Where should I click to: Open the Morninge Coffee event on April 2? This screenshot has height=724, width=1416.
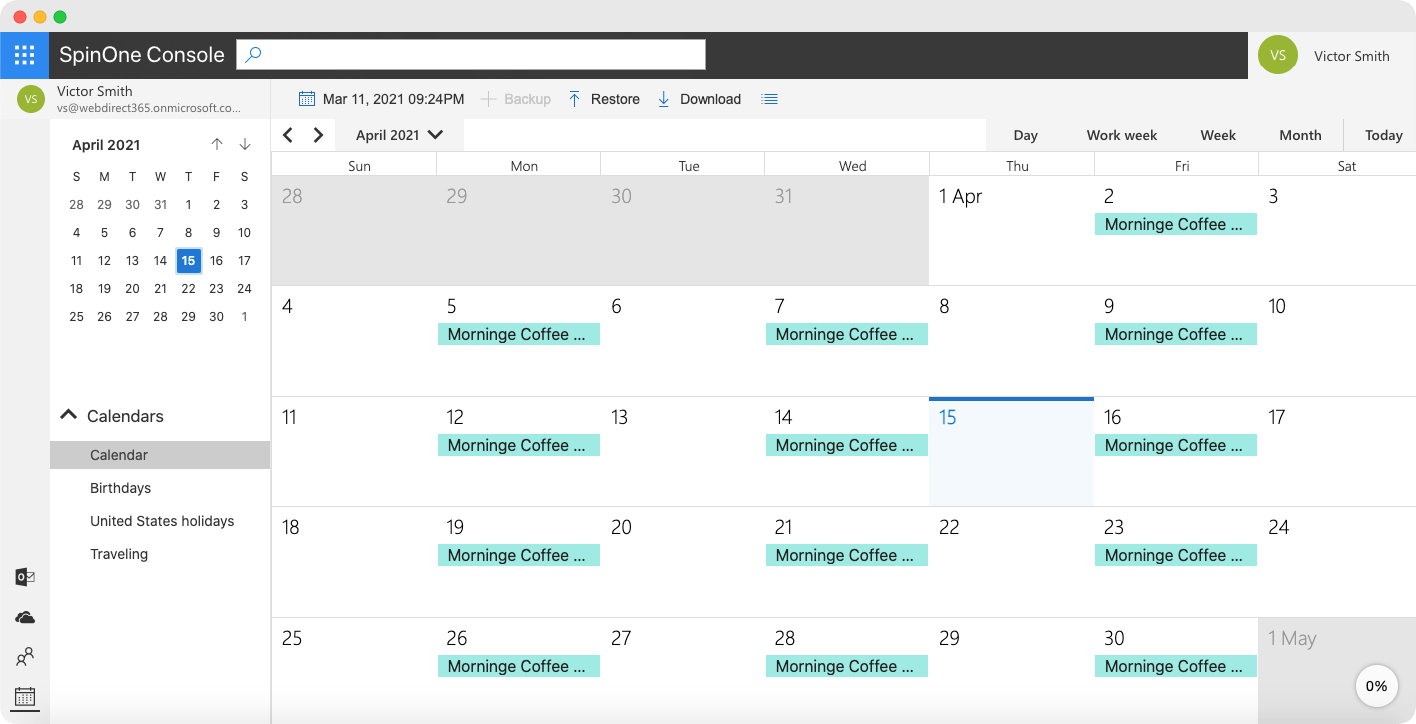coord(1176,225)
